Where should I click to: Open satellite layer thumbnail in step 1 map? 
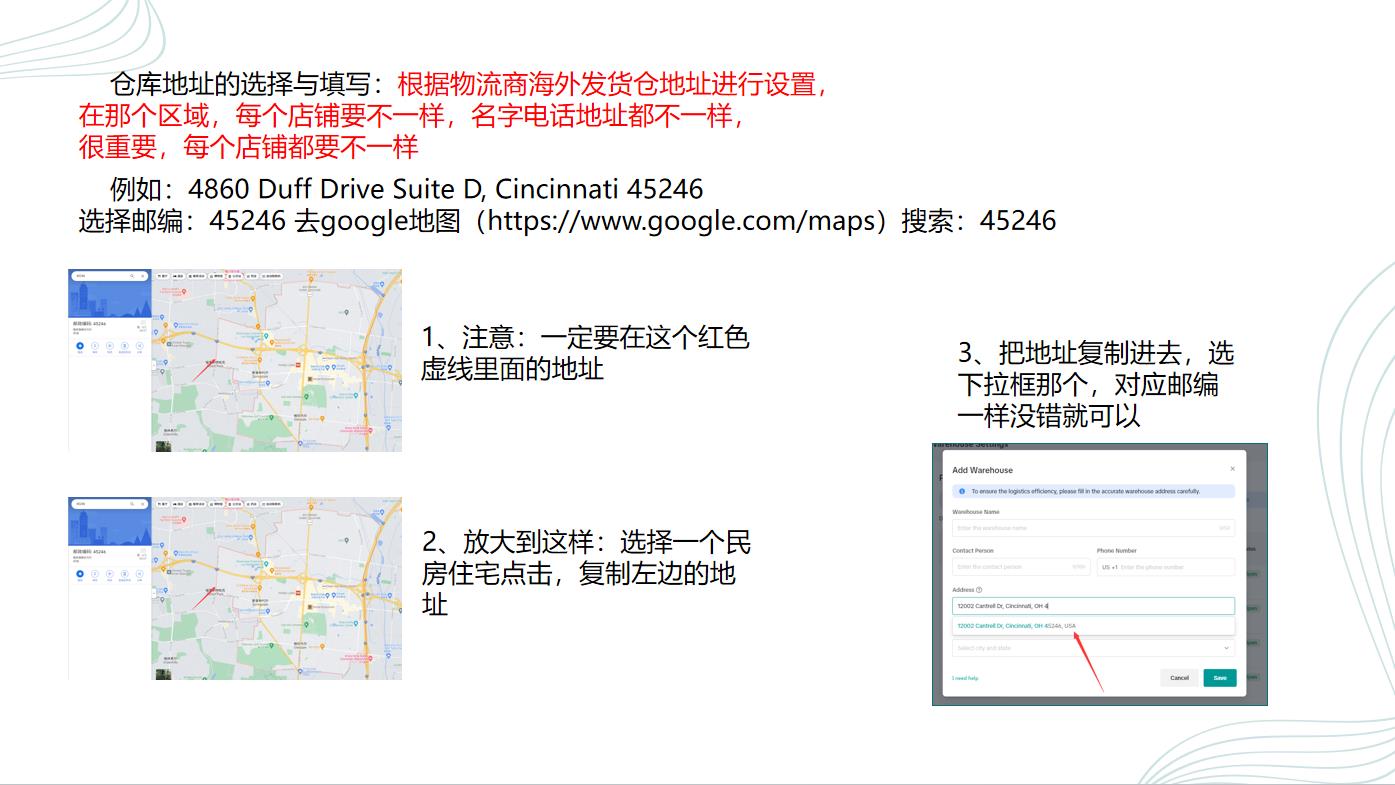click(163, 446)
